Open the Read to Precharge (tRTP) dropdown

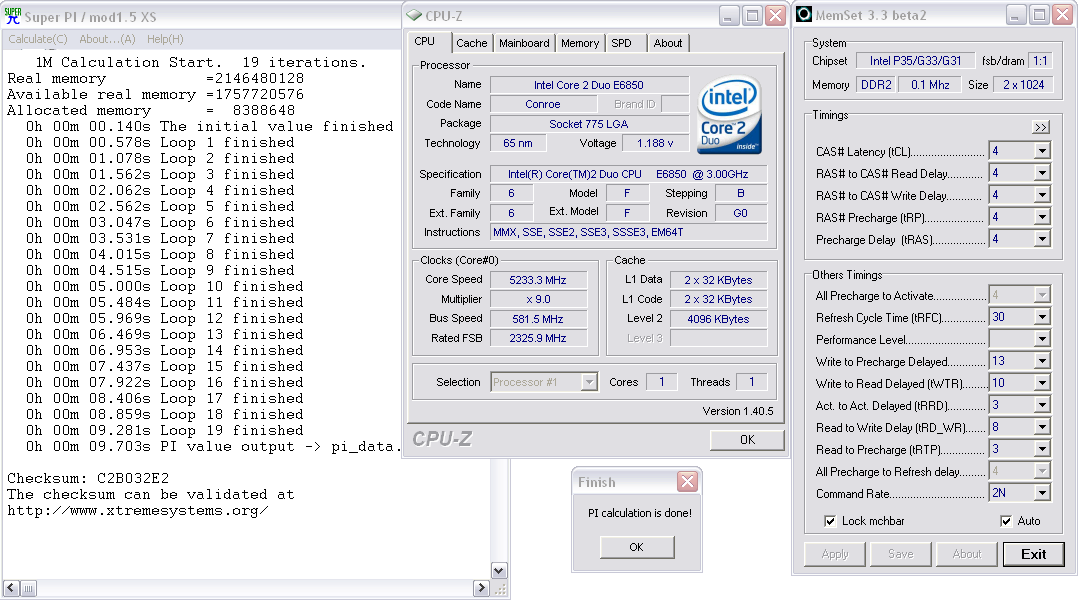tap(1042, 449)
